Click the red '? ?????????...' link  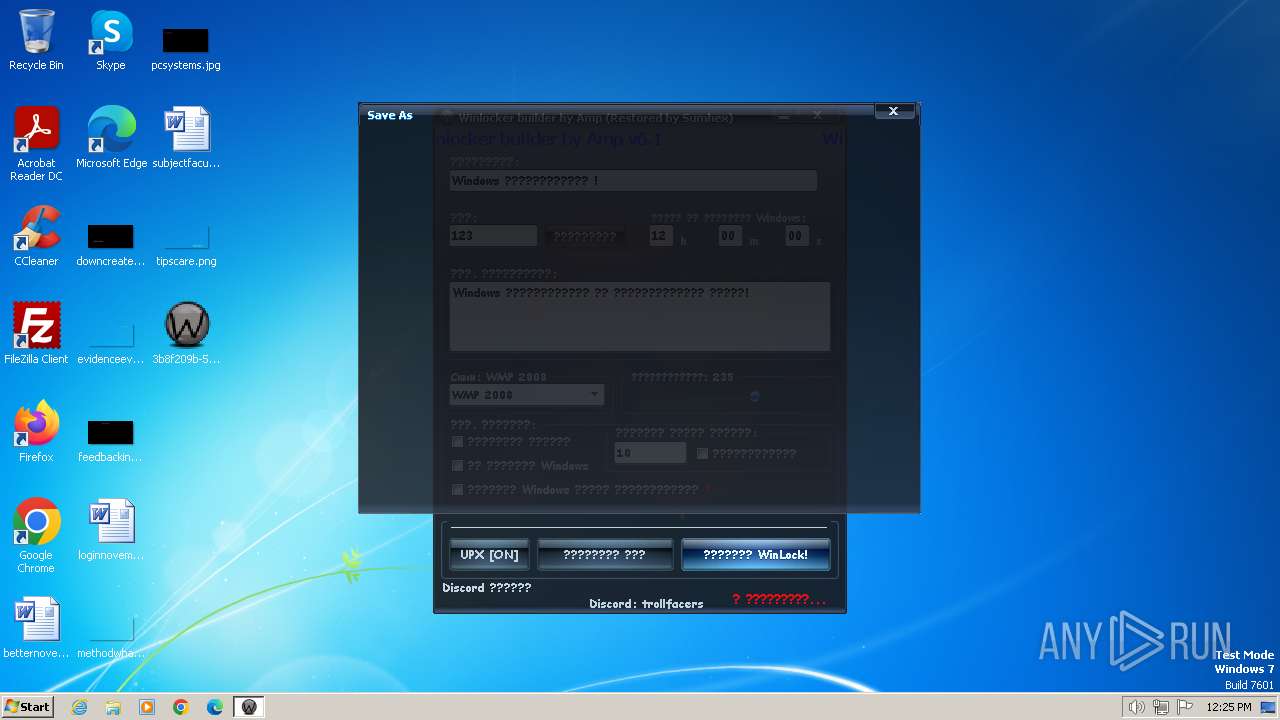point(779,599)
